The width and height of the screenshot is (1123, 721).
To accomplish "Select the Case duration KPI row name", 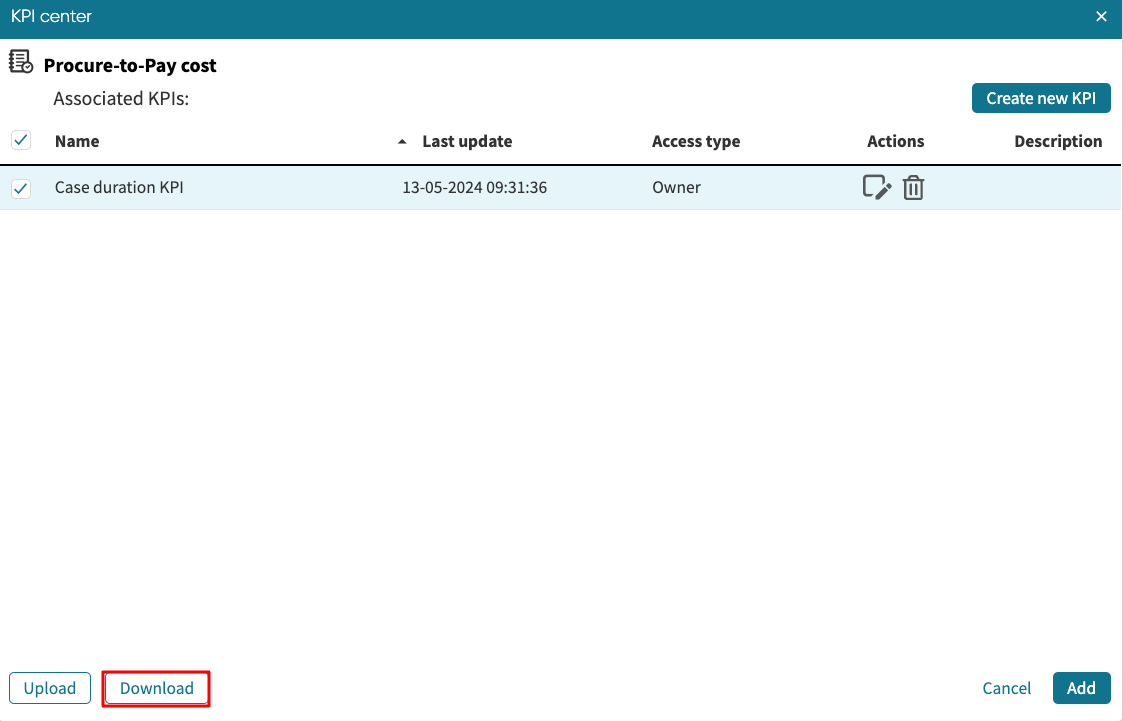I will 119,187.
